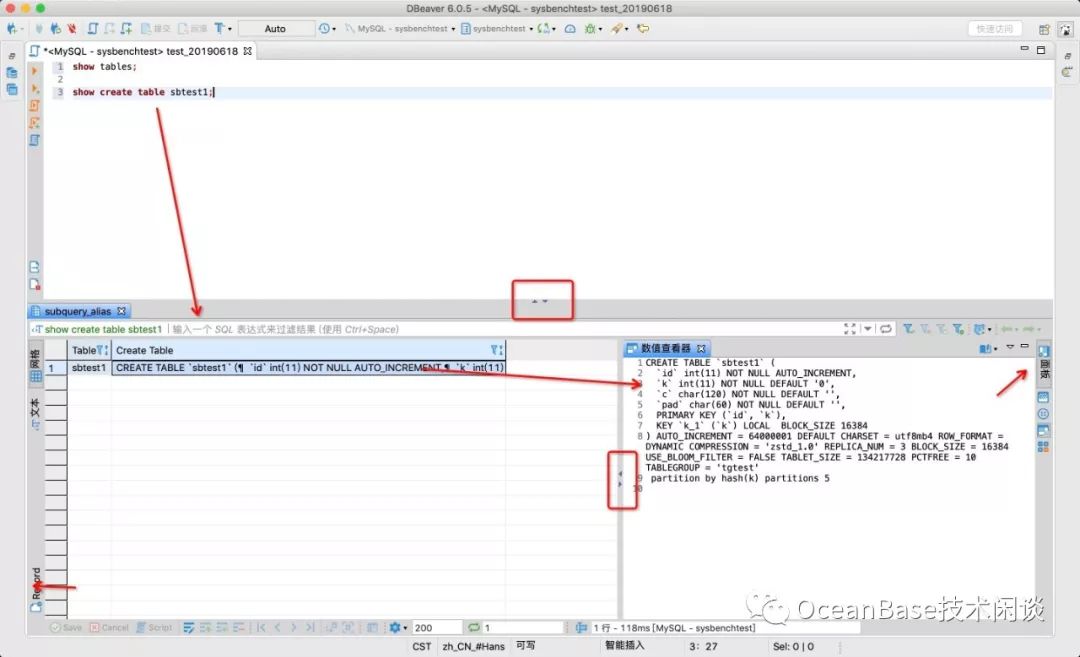Screen dimensions: 1080x657
Task: Click the Cancel button in results bar
Action: coord(110,627)
